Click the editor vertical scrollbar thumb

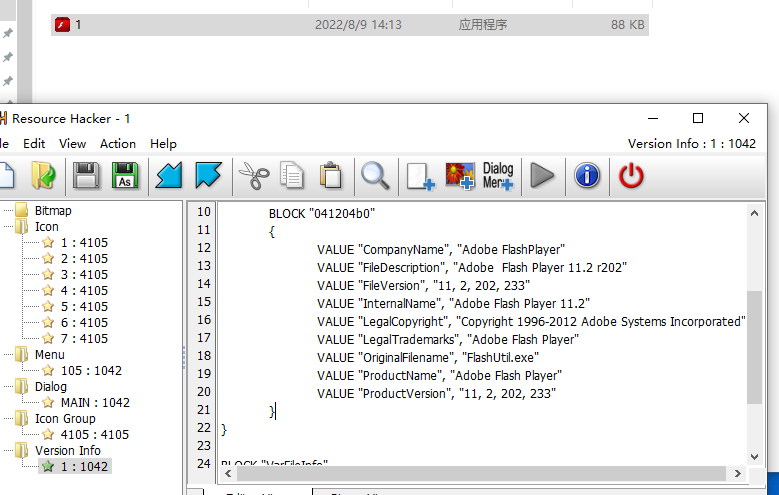[754, 347]
